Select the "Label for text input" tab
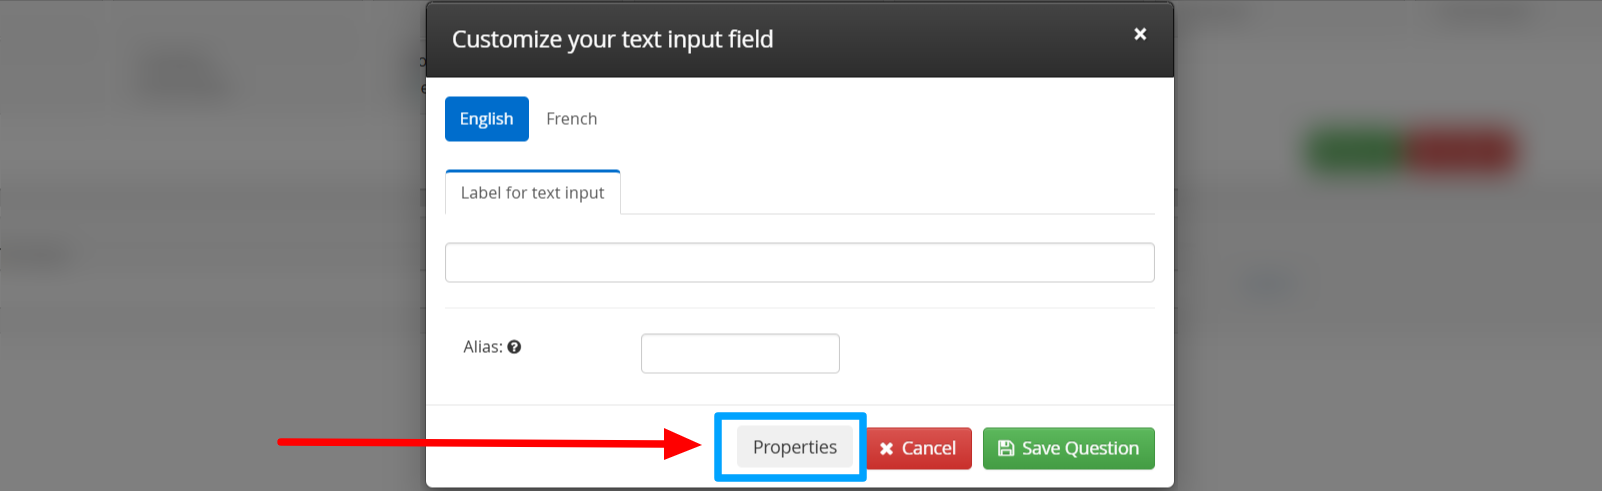Screen dimensions: 1602x491 tap(532, 193)
